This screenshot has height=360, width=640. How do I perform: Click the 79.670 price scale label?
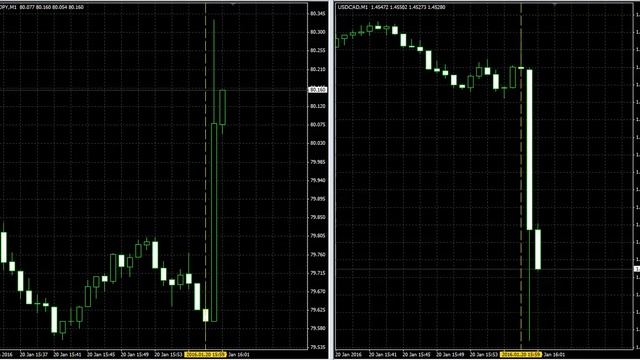[318, 291]
